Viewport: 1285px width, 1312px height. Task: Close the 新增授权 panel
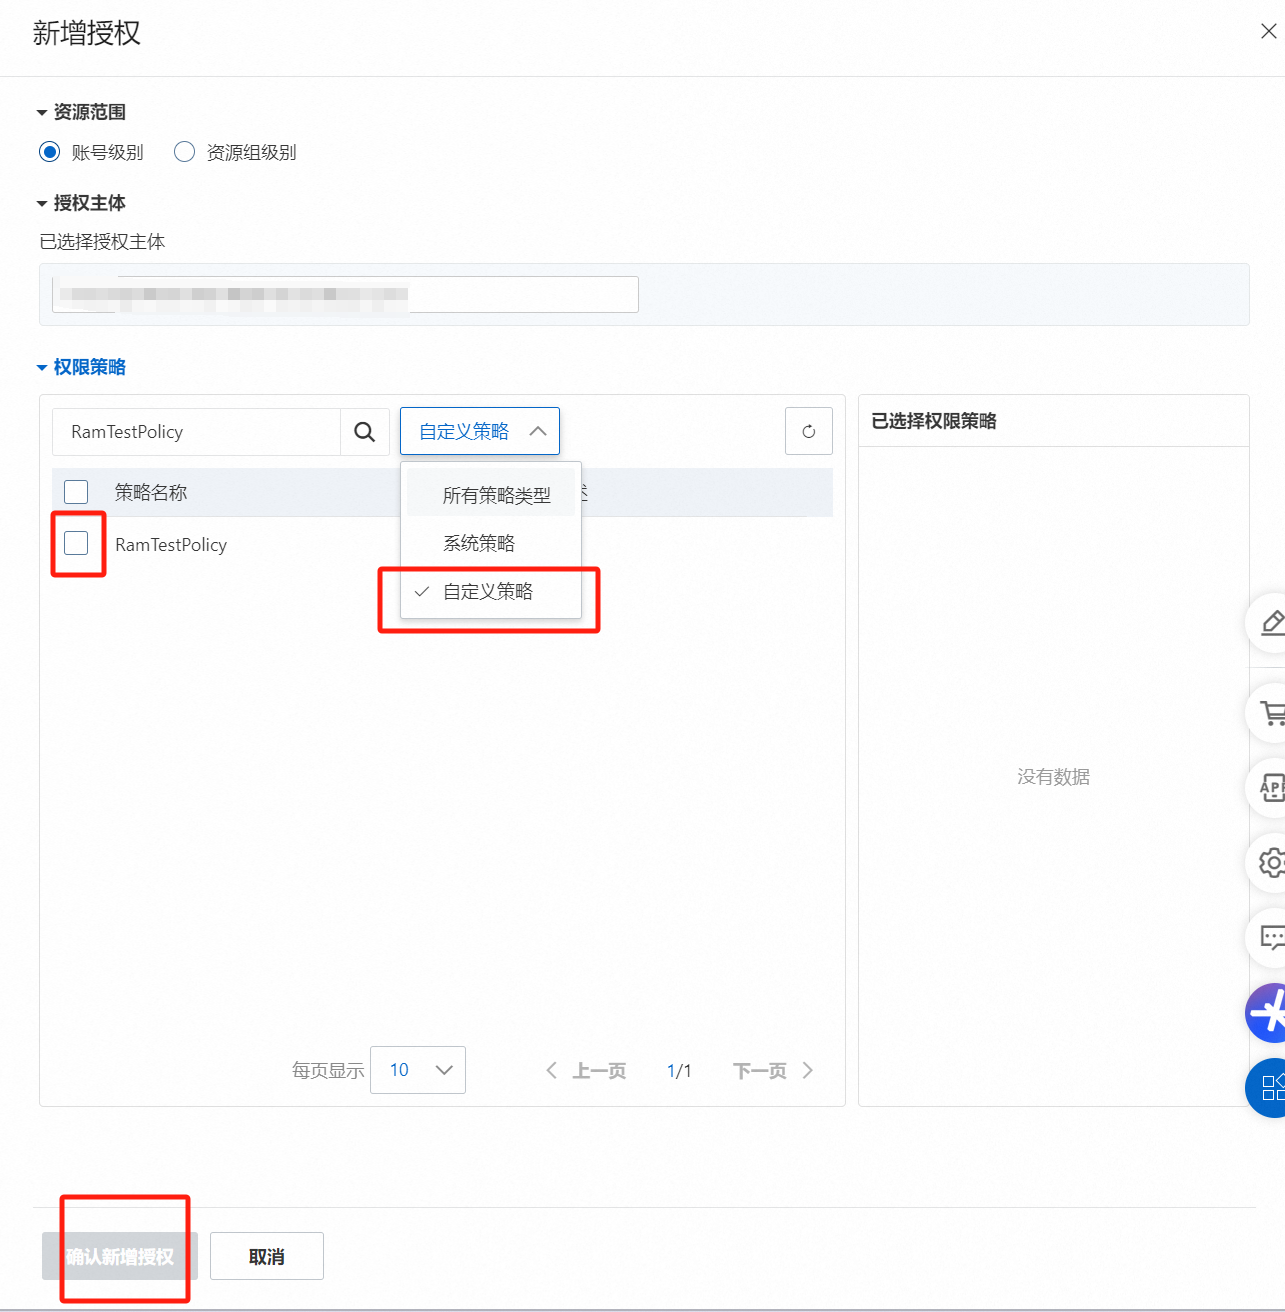[x=1268, y=32]
